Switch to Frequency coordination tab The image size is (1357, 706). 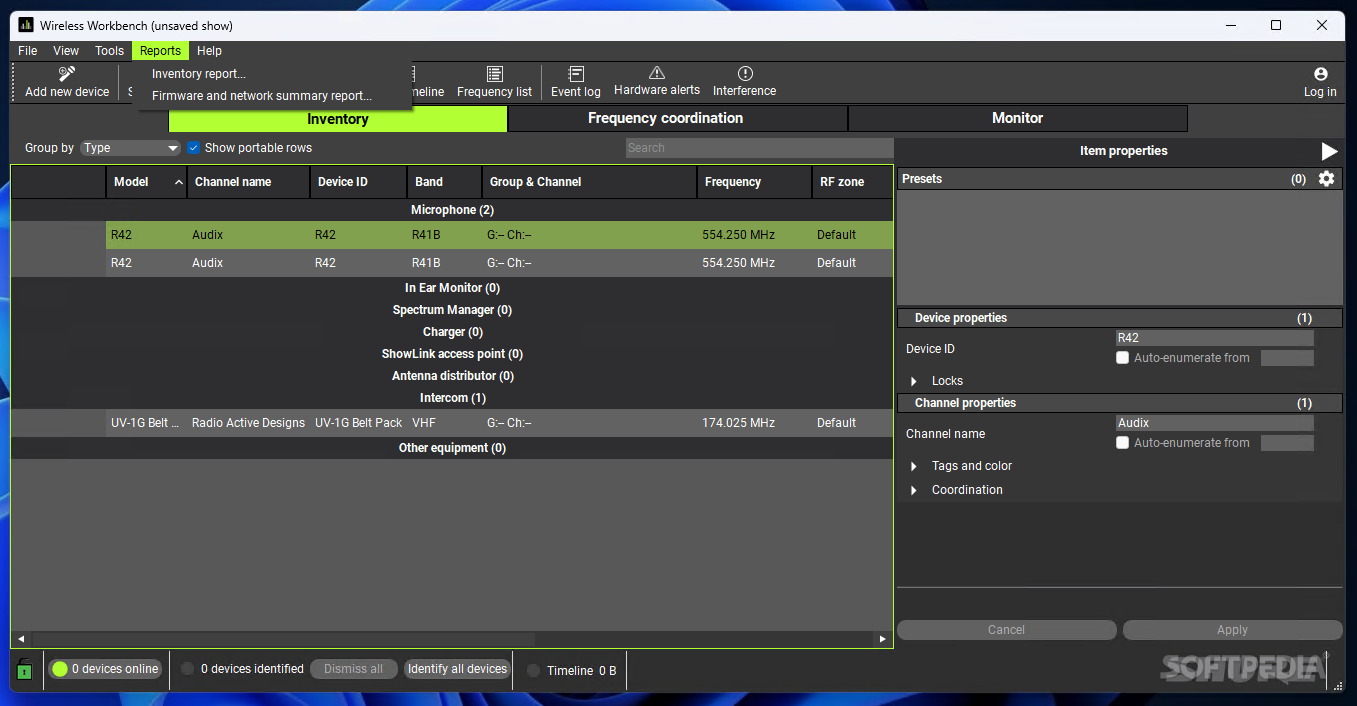(x=678, y=119)
